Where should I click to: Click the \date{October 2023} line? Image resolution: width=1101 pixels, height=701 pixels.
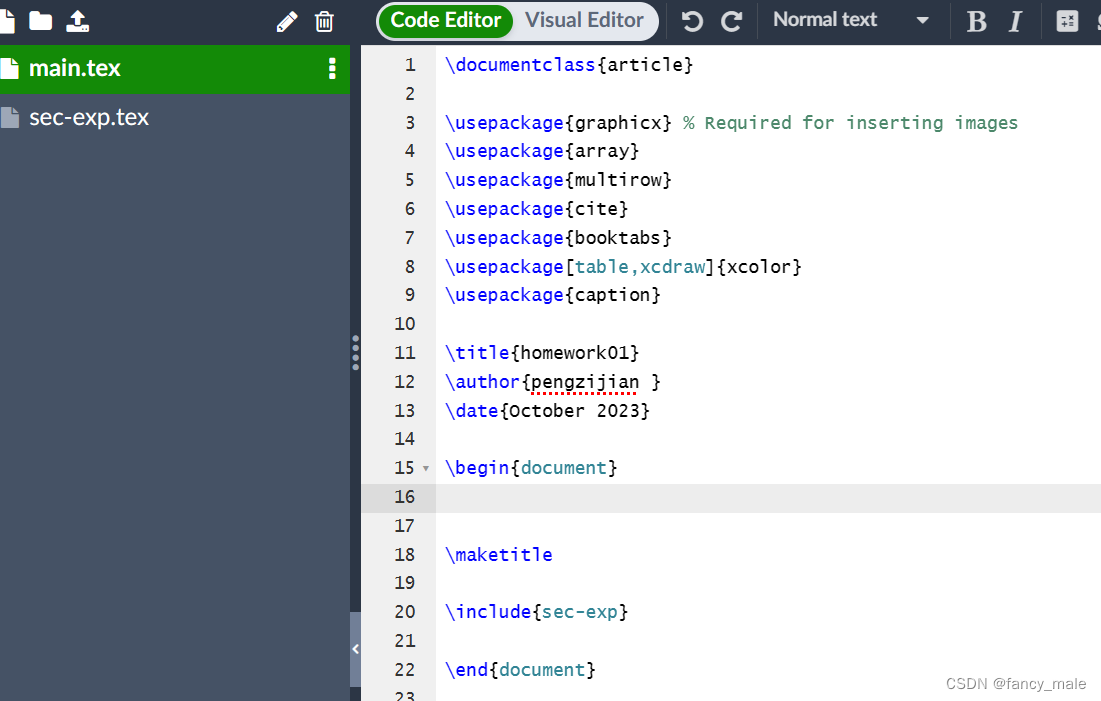click(547, 411)
